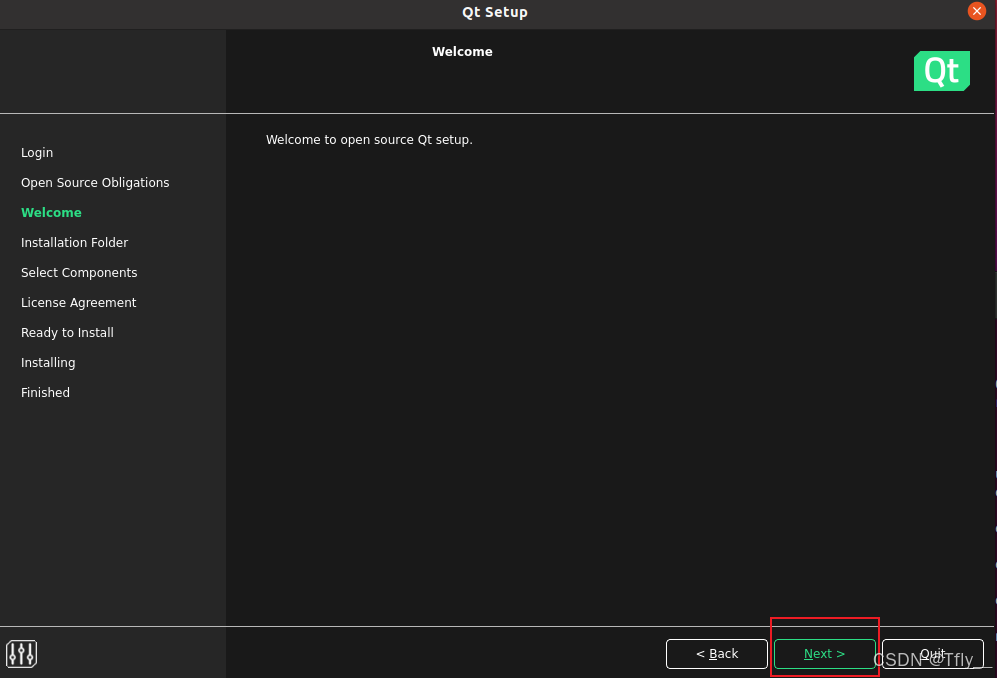Image resolution: width=997 pixels, height=678 pixels.
Task: Select the Finished step
Action: [x=46, y=392]
